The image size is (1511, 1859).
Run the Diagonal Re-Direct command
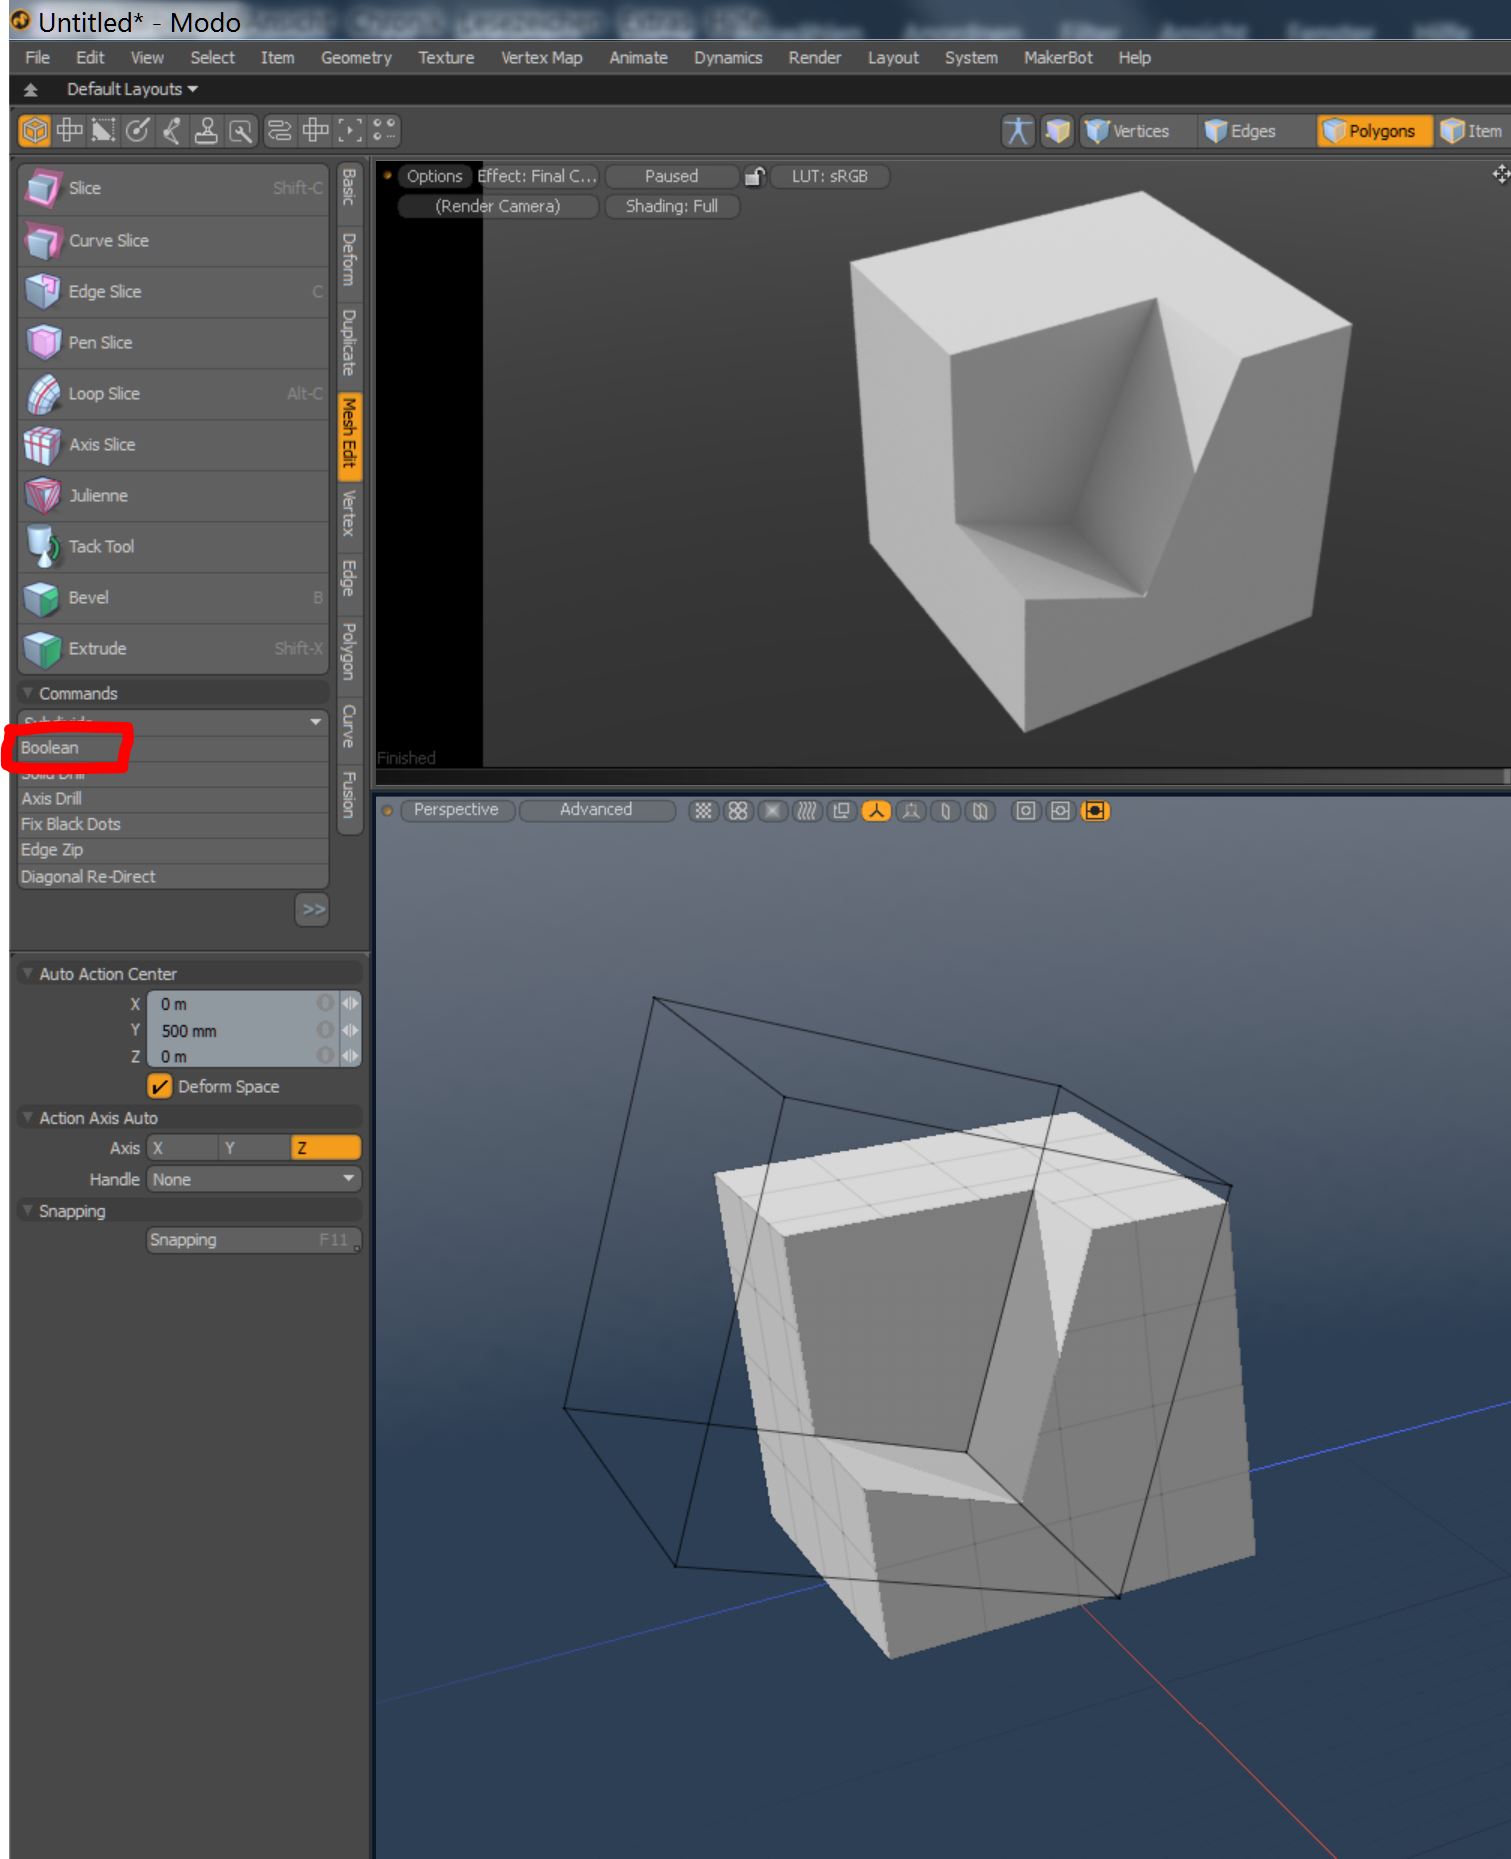pos(174,877)
